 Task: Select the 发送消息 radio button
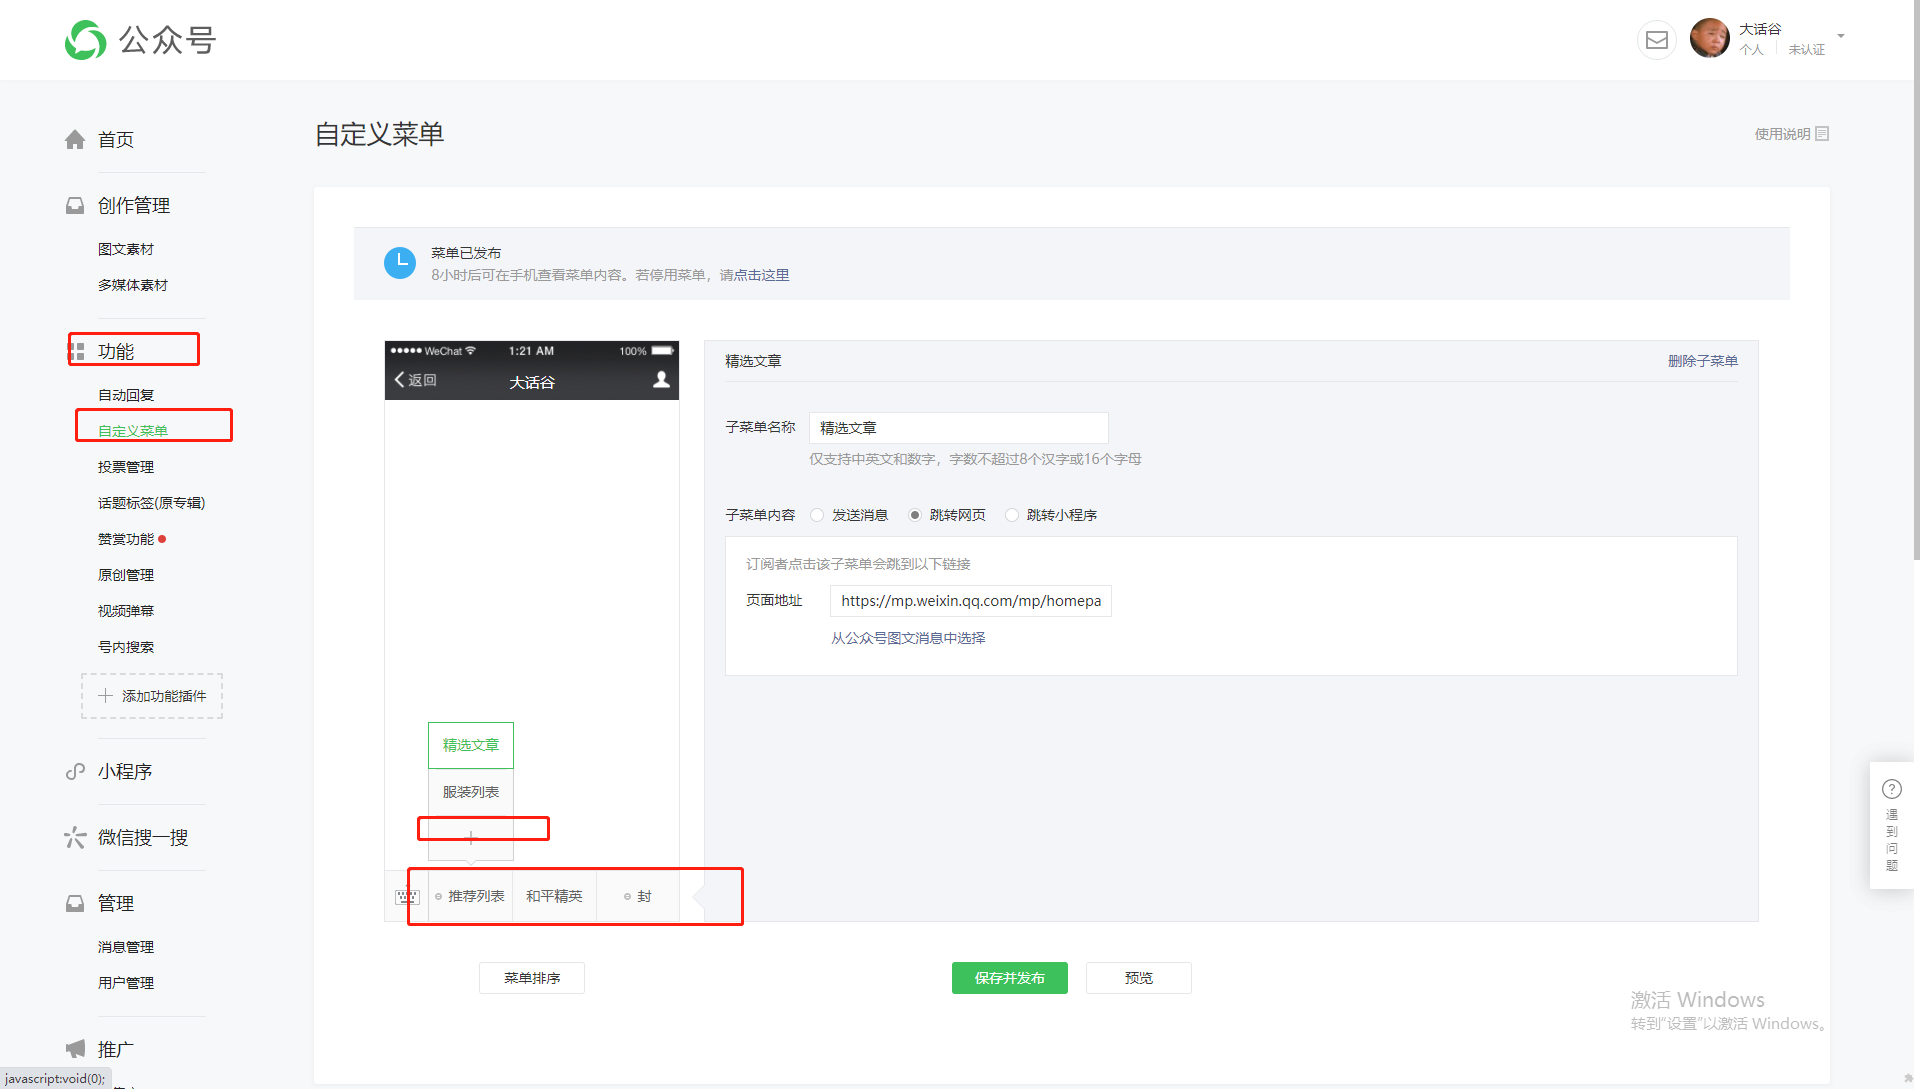point(817,515)
